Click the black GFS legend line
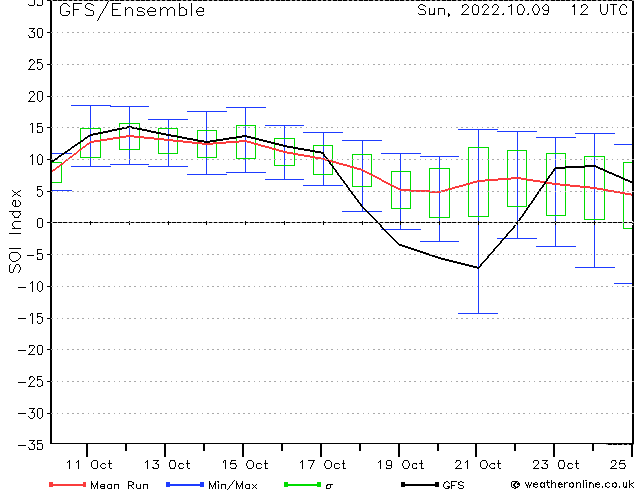Viewport: 634px width, 490px height. coord(420,484)
